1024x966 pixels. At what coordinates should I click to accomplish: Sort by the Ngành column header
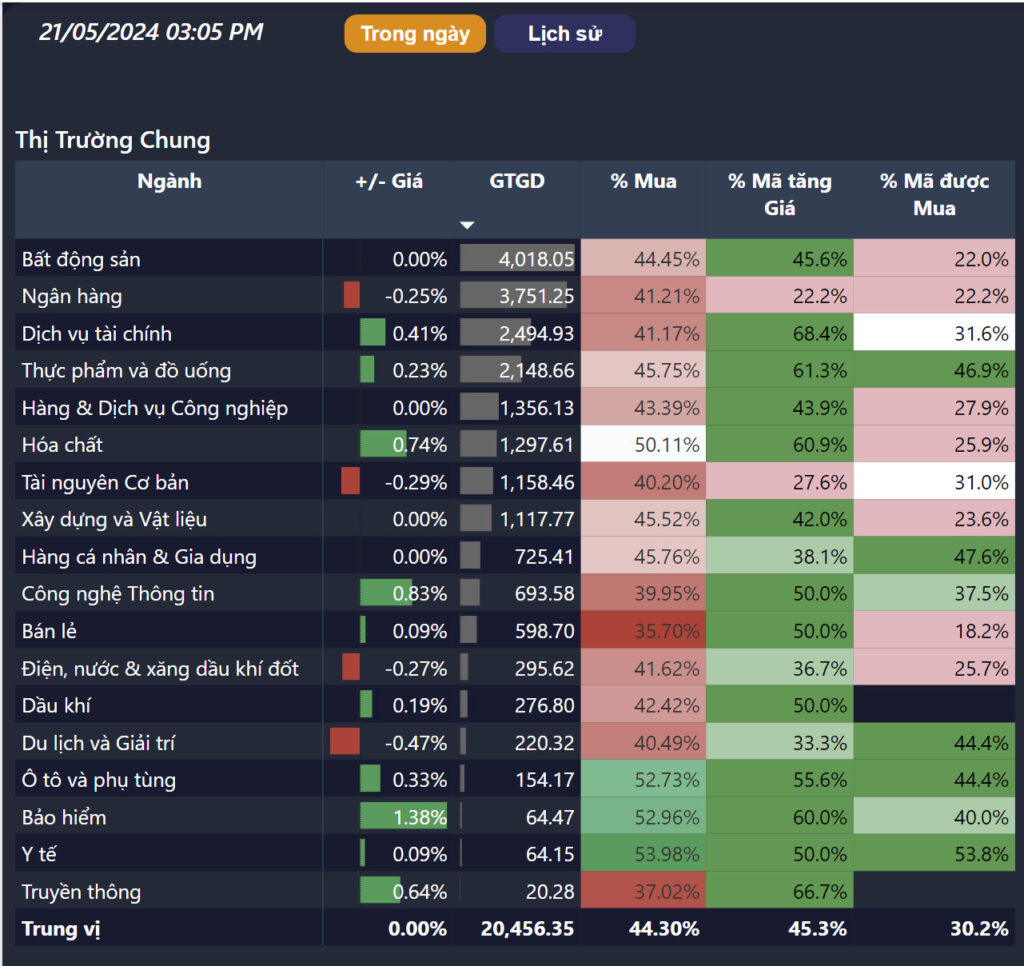coord(169,181)
